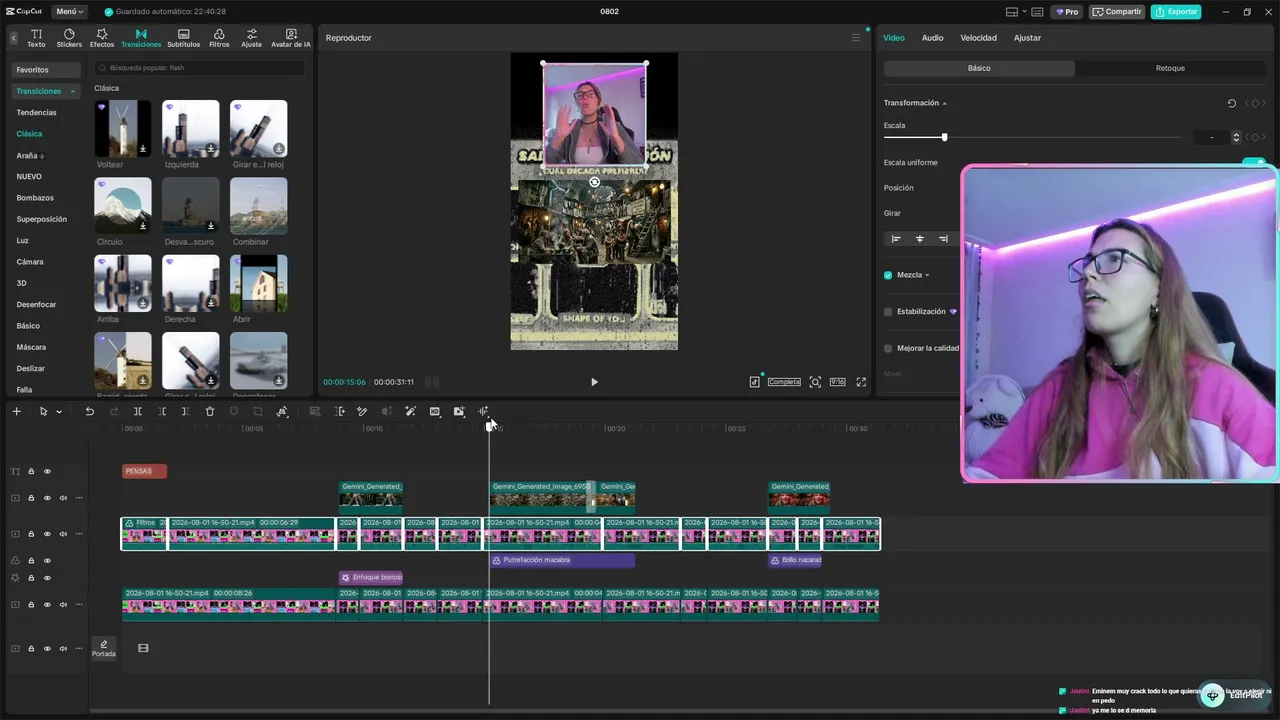1280x720 pixels.
Task: Enable the Estabilización checkbox
Action: point(888,312)
